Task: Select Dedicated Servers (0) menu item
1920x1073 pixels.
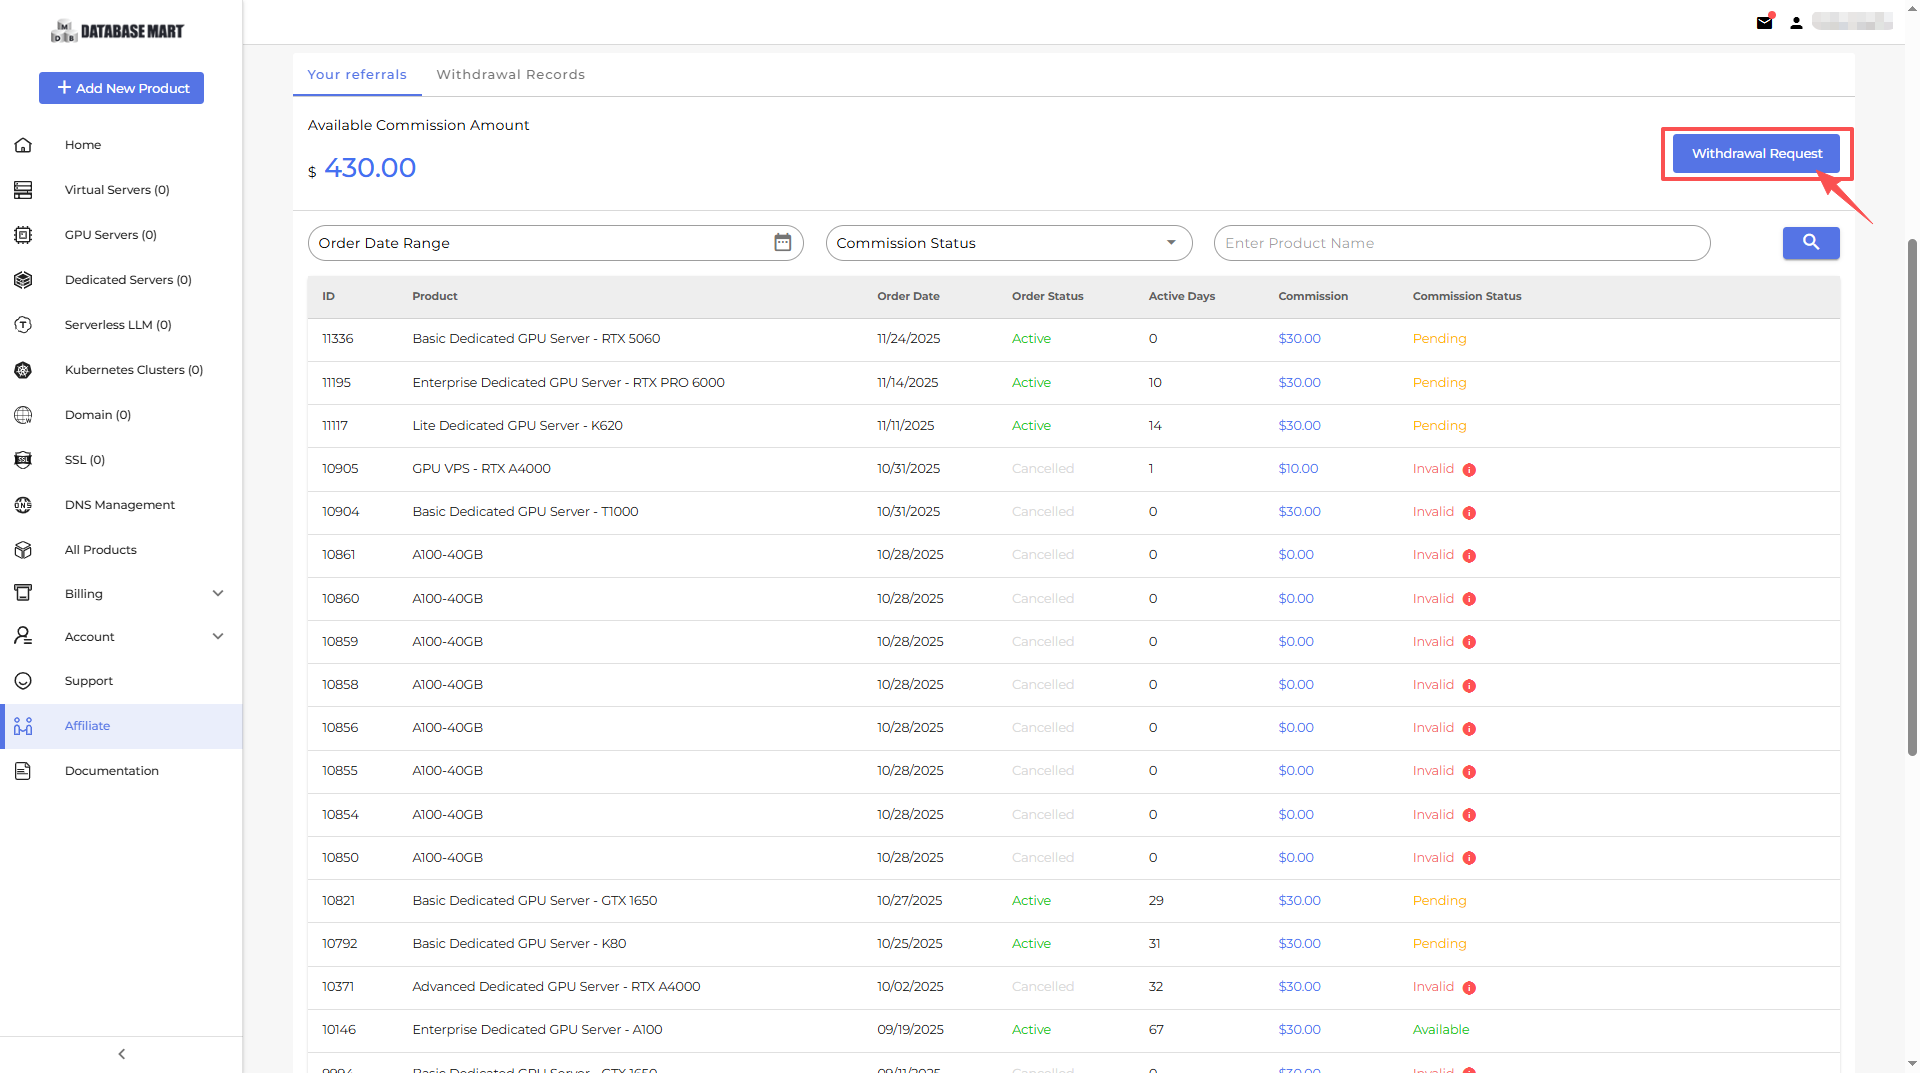Action: click(x=128, y=280)
